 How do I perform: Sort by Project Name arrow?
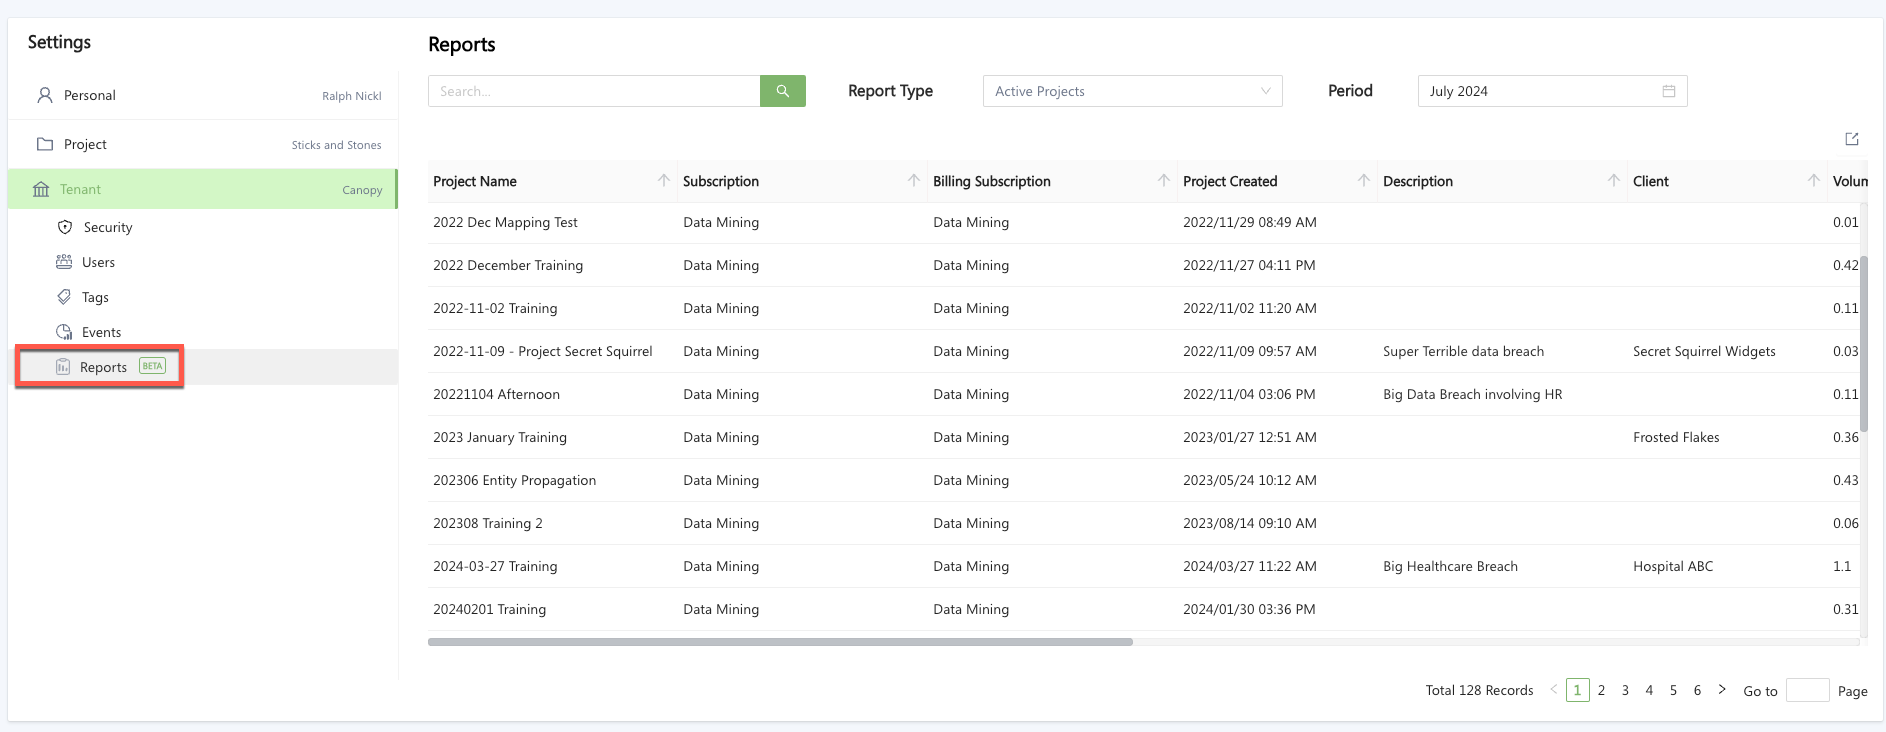664,180
